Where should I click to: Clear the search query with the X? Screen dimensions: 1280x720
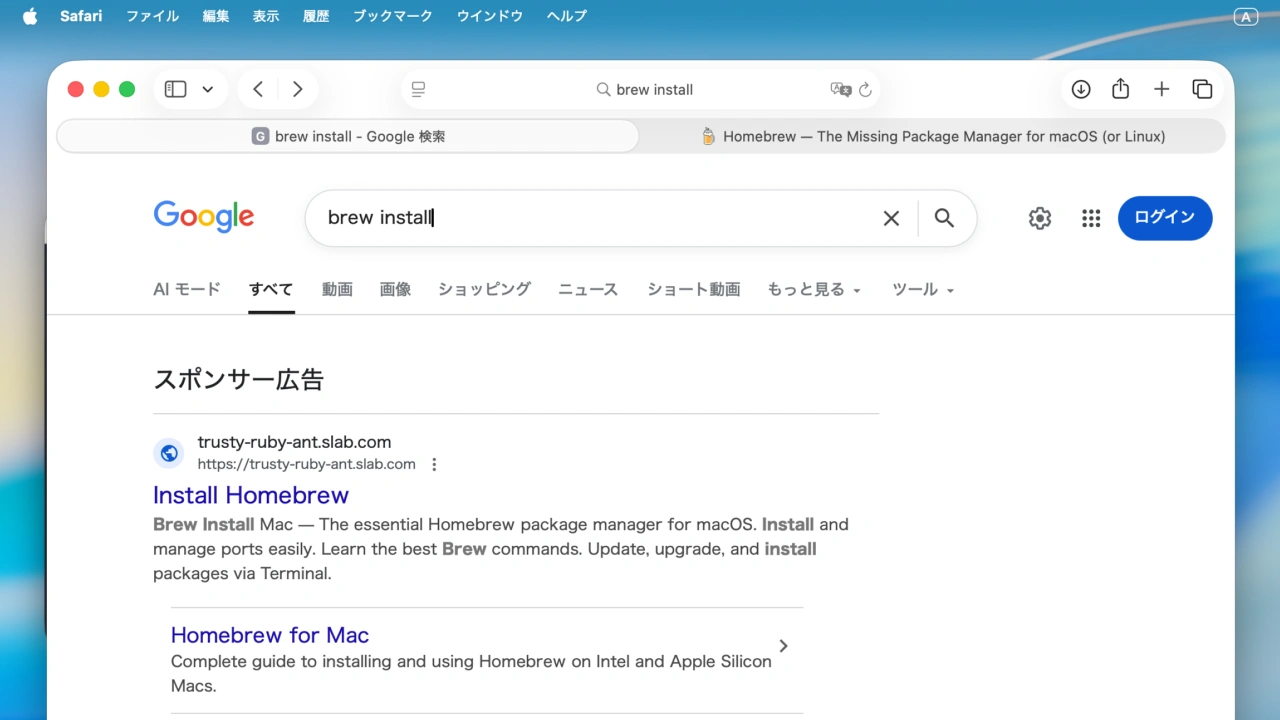pos(890,218)
